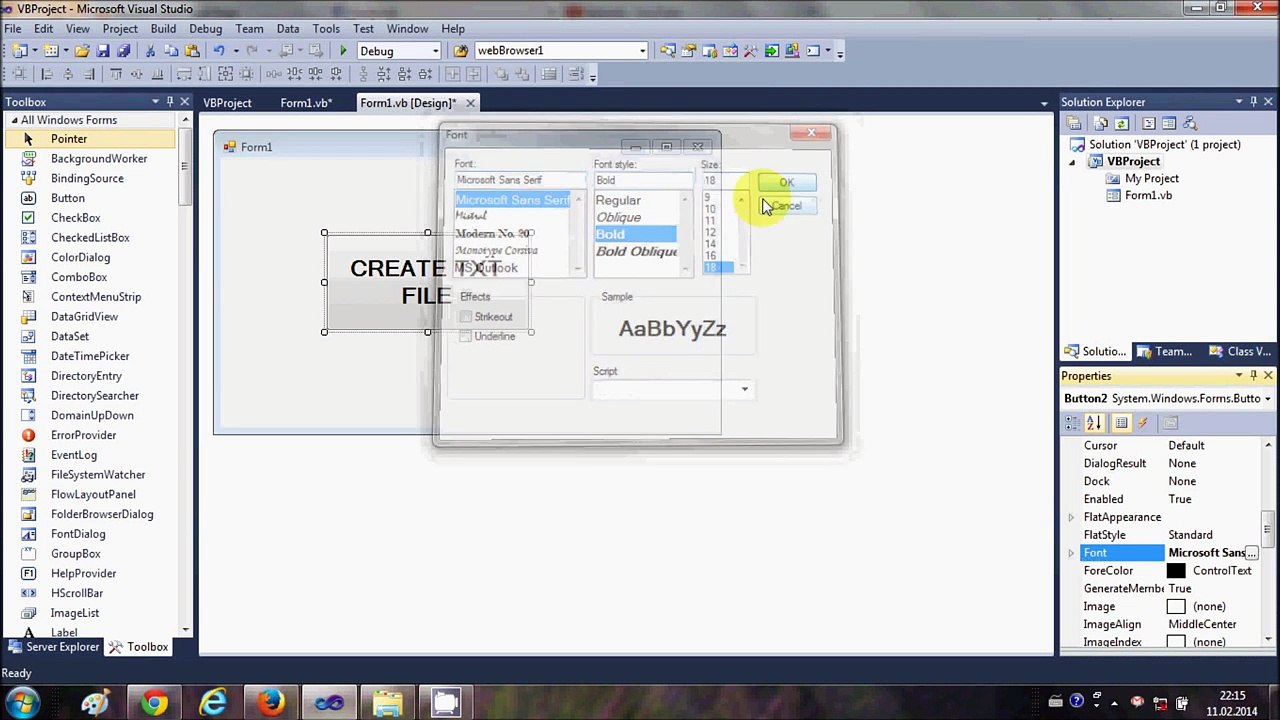Switch to the VBProject tab
Screen dimensions: 1280x720
tap(227, 103)
